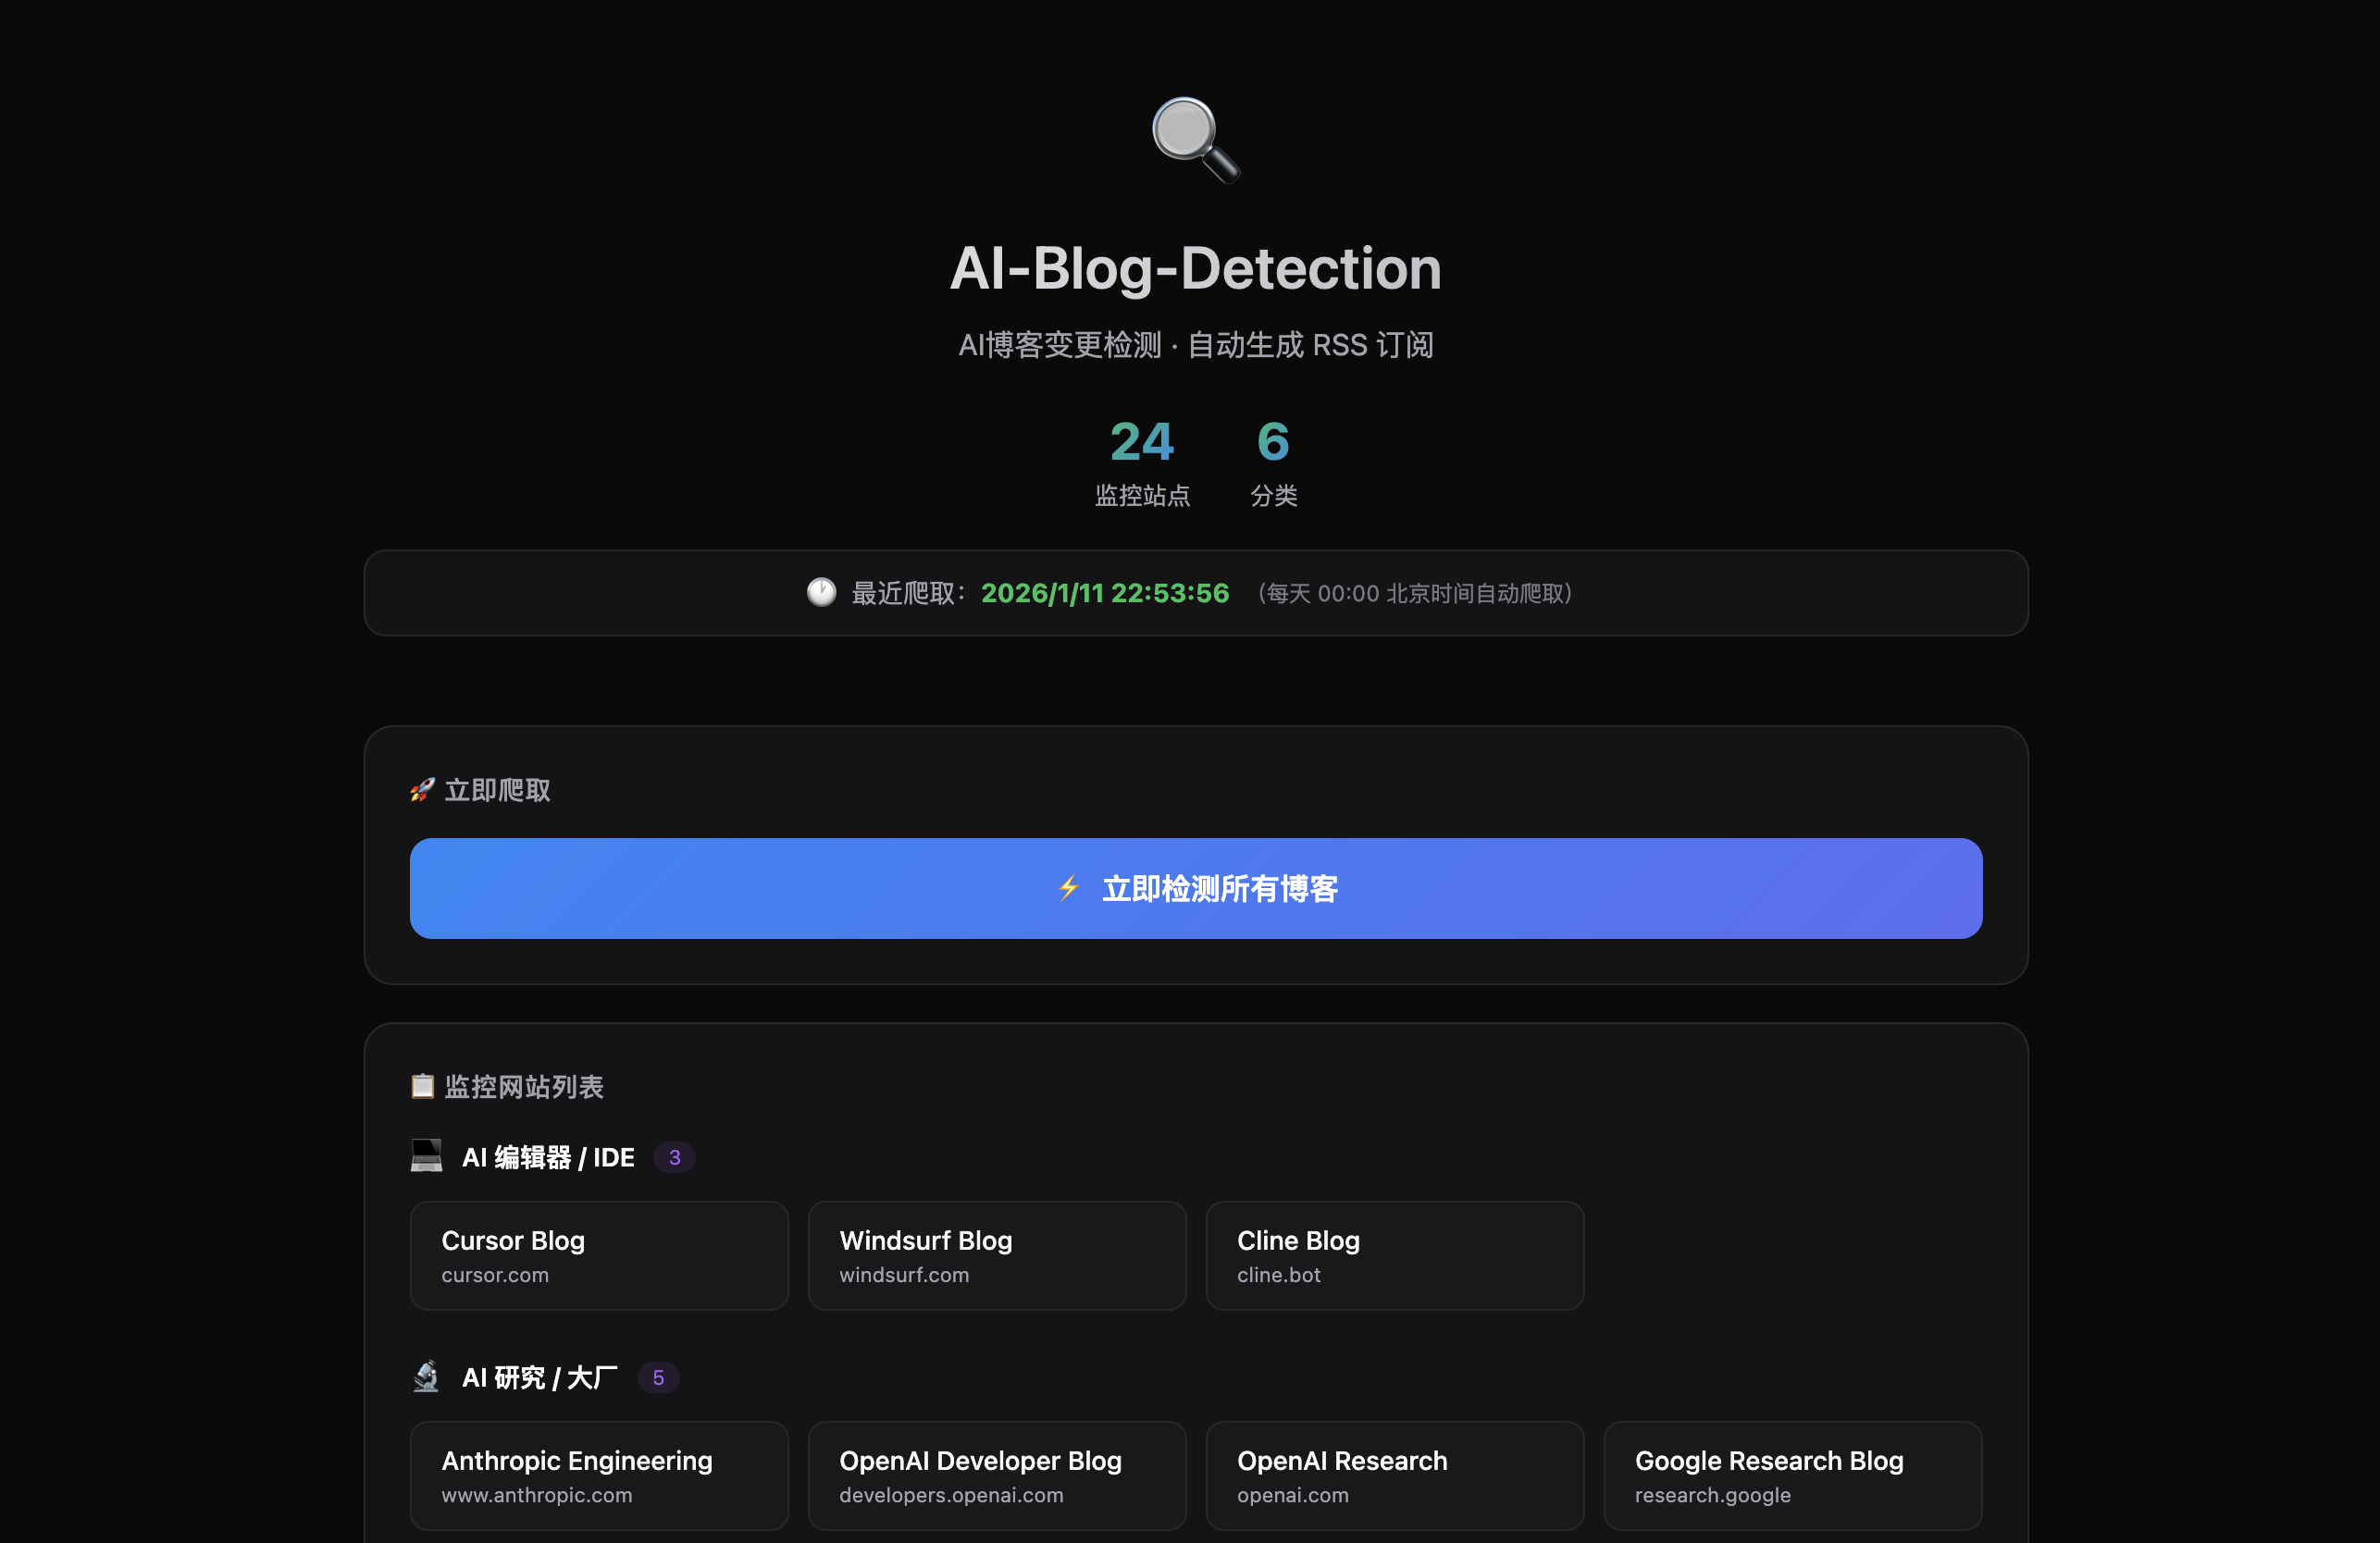The height and width of the screenshot is (1543, 2380).
Task: Open the Google Research Blog card
Action: [1792, 1475]
